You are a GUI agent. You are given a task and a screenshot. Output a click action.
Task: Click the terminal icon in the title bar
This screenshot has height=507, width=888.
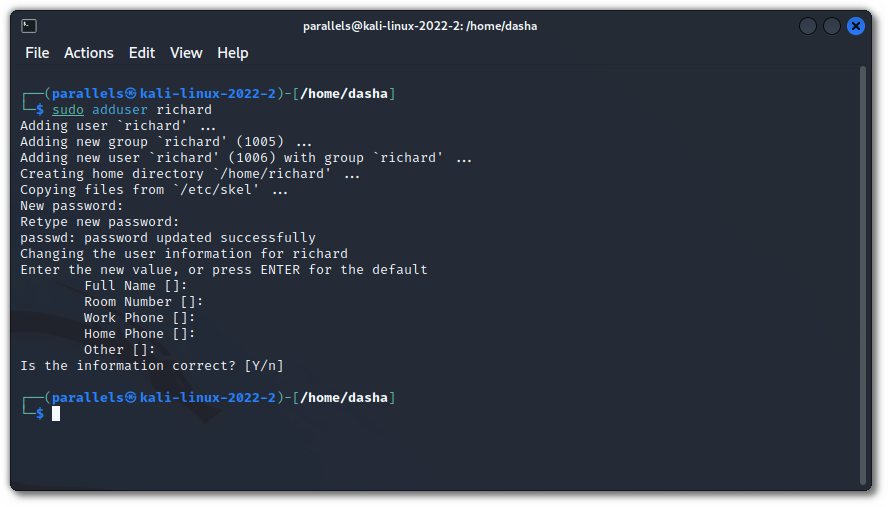point(29,26)
